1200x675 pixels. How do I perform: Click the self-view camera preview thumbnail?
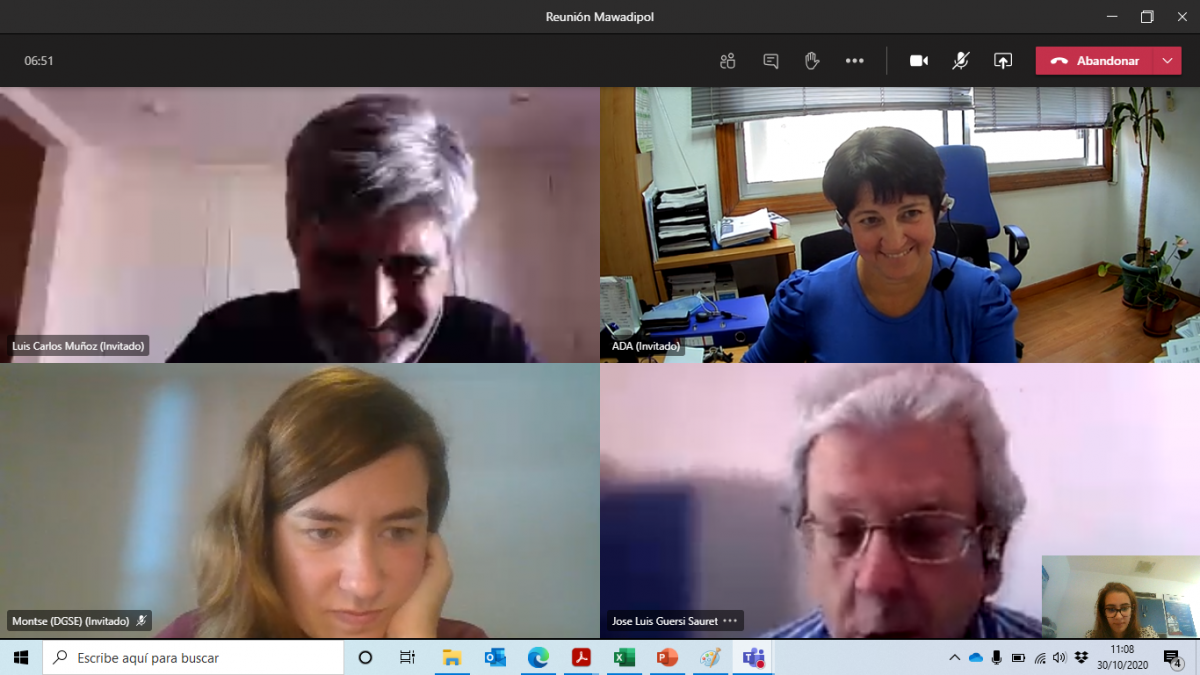point(1120,597)
